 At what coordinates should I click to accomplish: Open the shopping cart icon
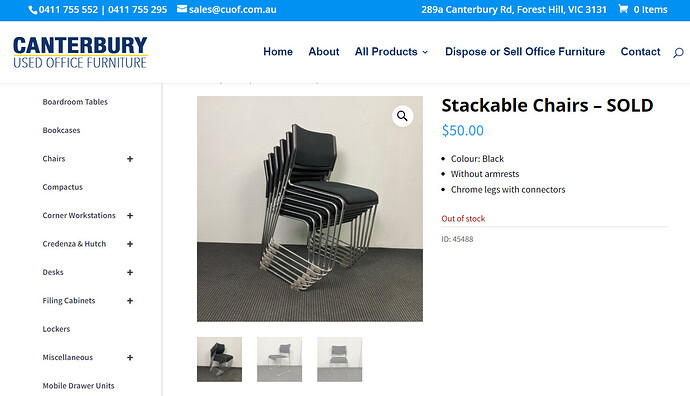pyautogui.click(x=623, y=9)
